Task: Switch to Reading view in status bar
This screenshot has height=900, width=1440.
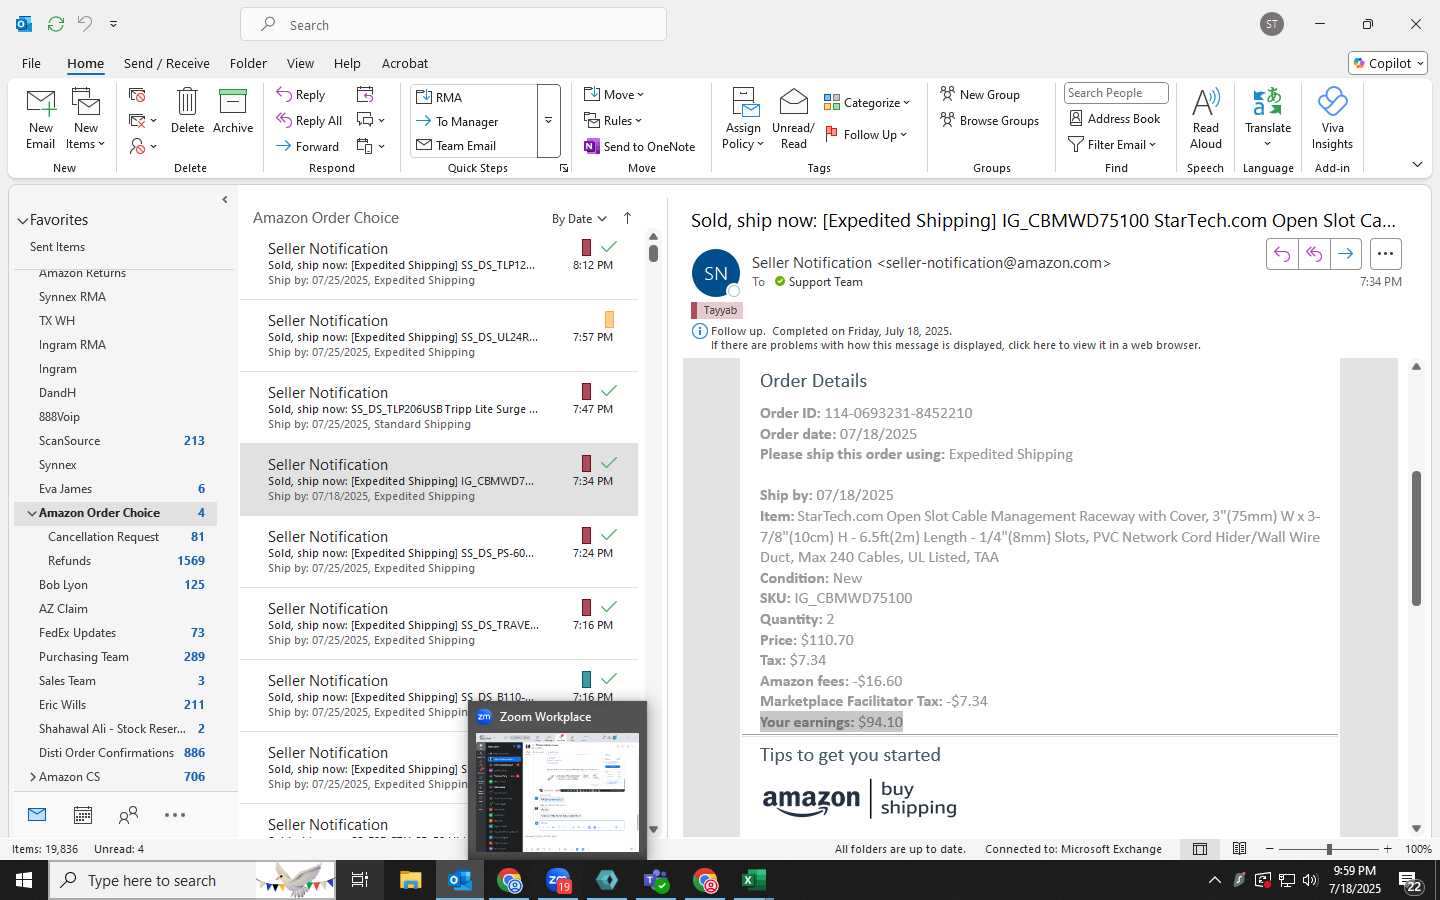Action: tap(1239, 849)
